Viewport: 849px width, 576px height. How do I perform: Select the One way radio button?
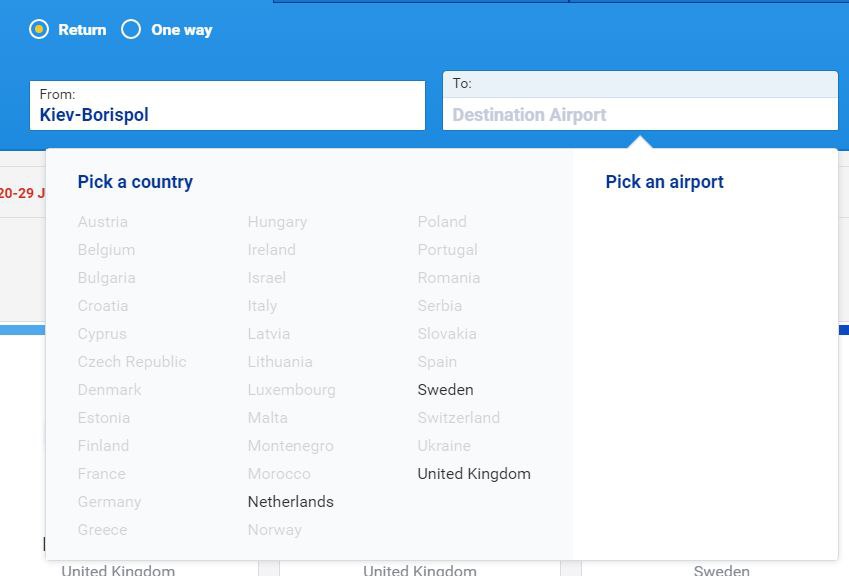(x=131, y=30)
